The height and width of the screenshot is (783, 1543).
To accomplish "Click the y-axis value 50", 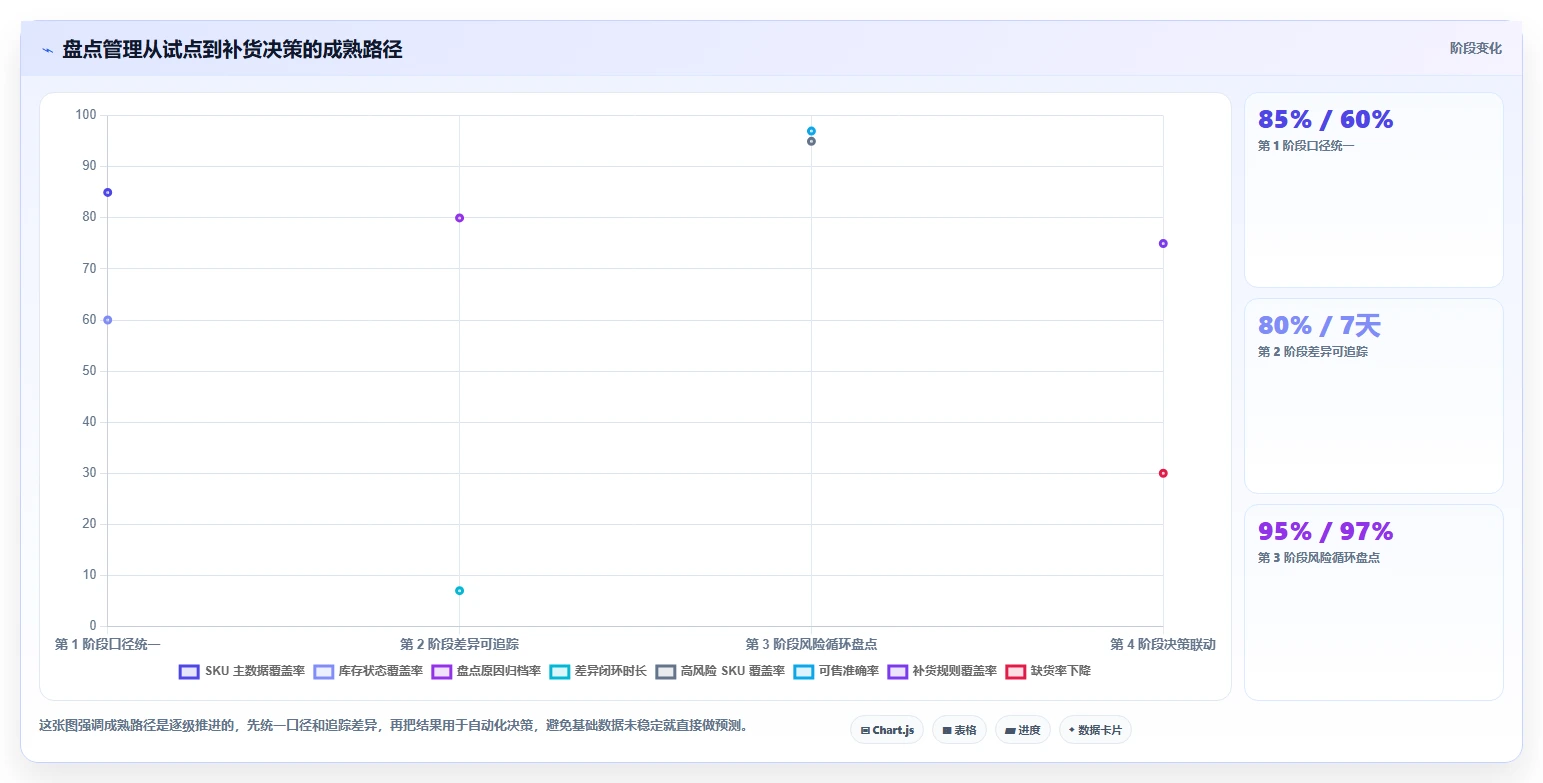I will tap(89, 371).
